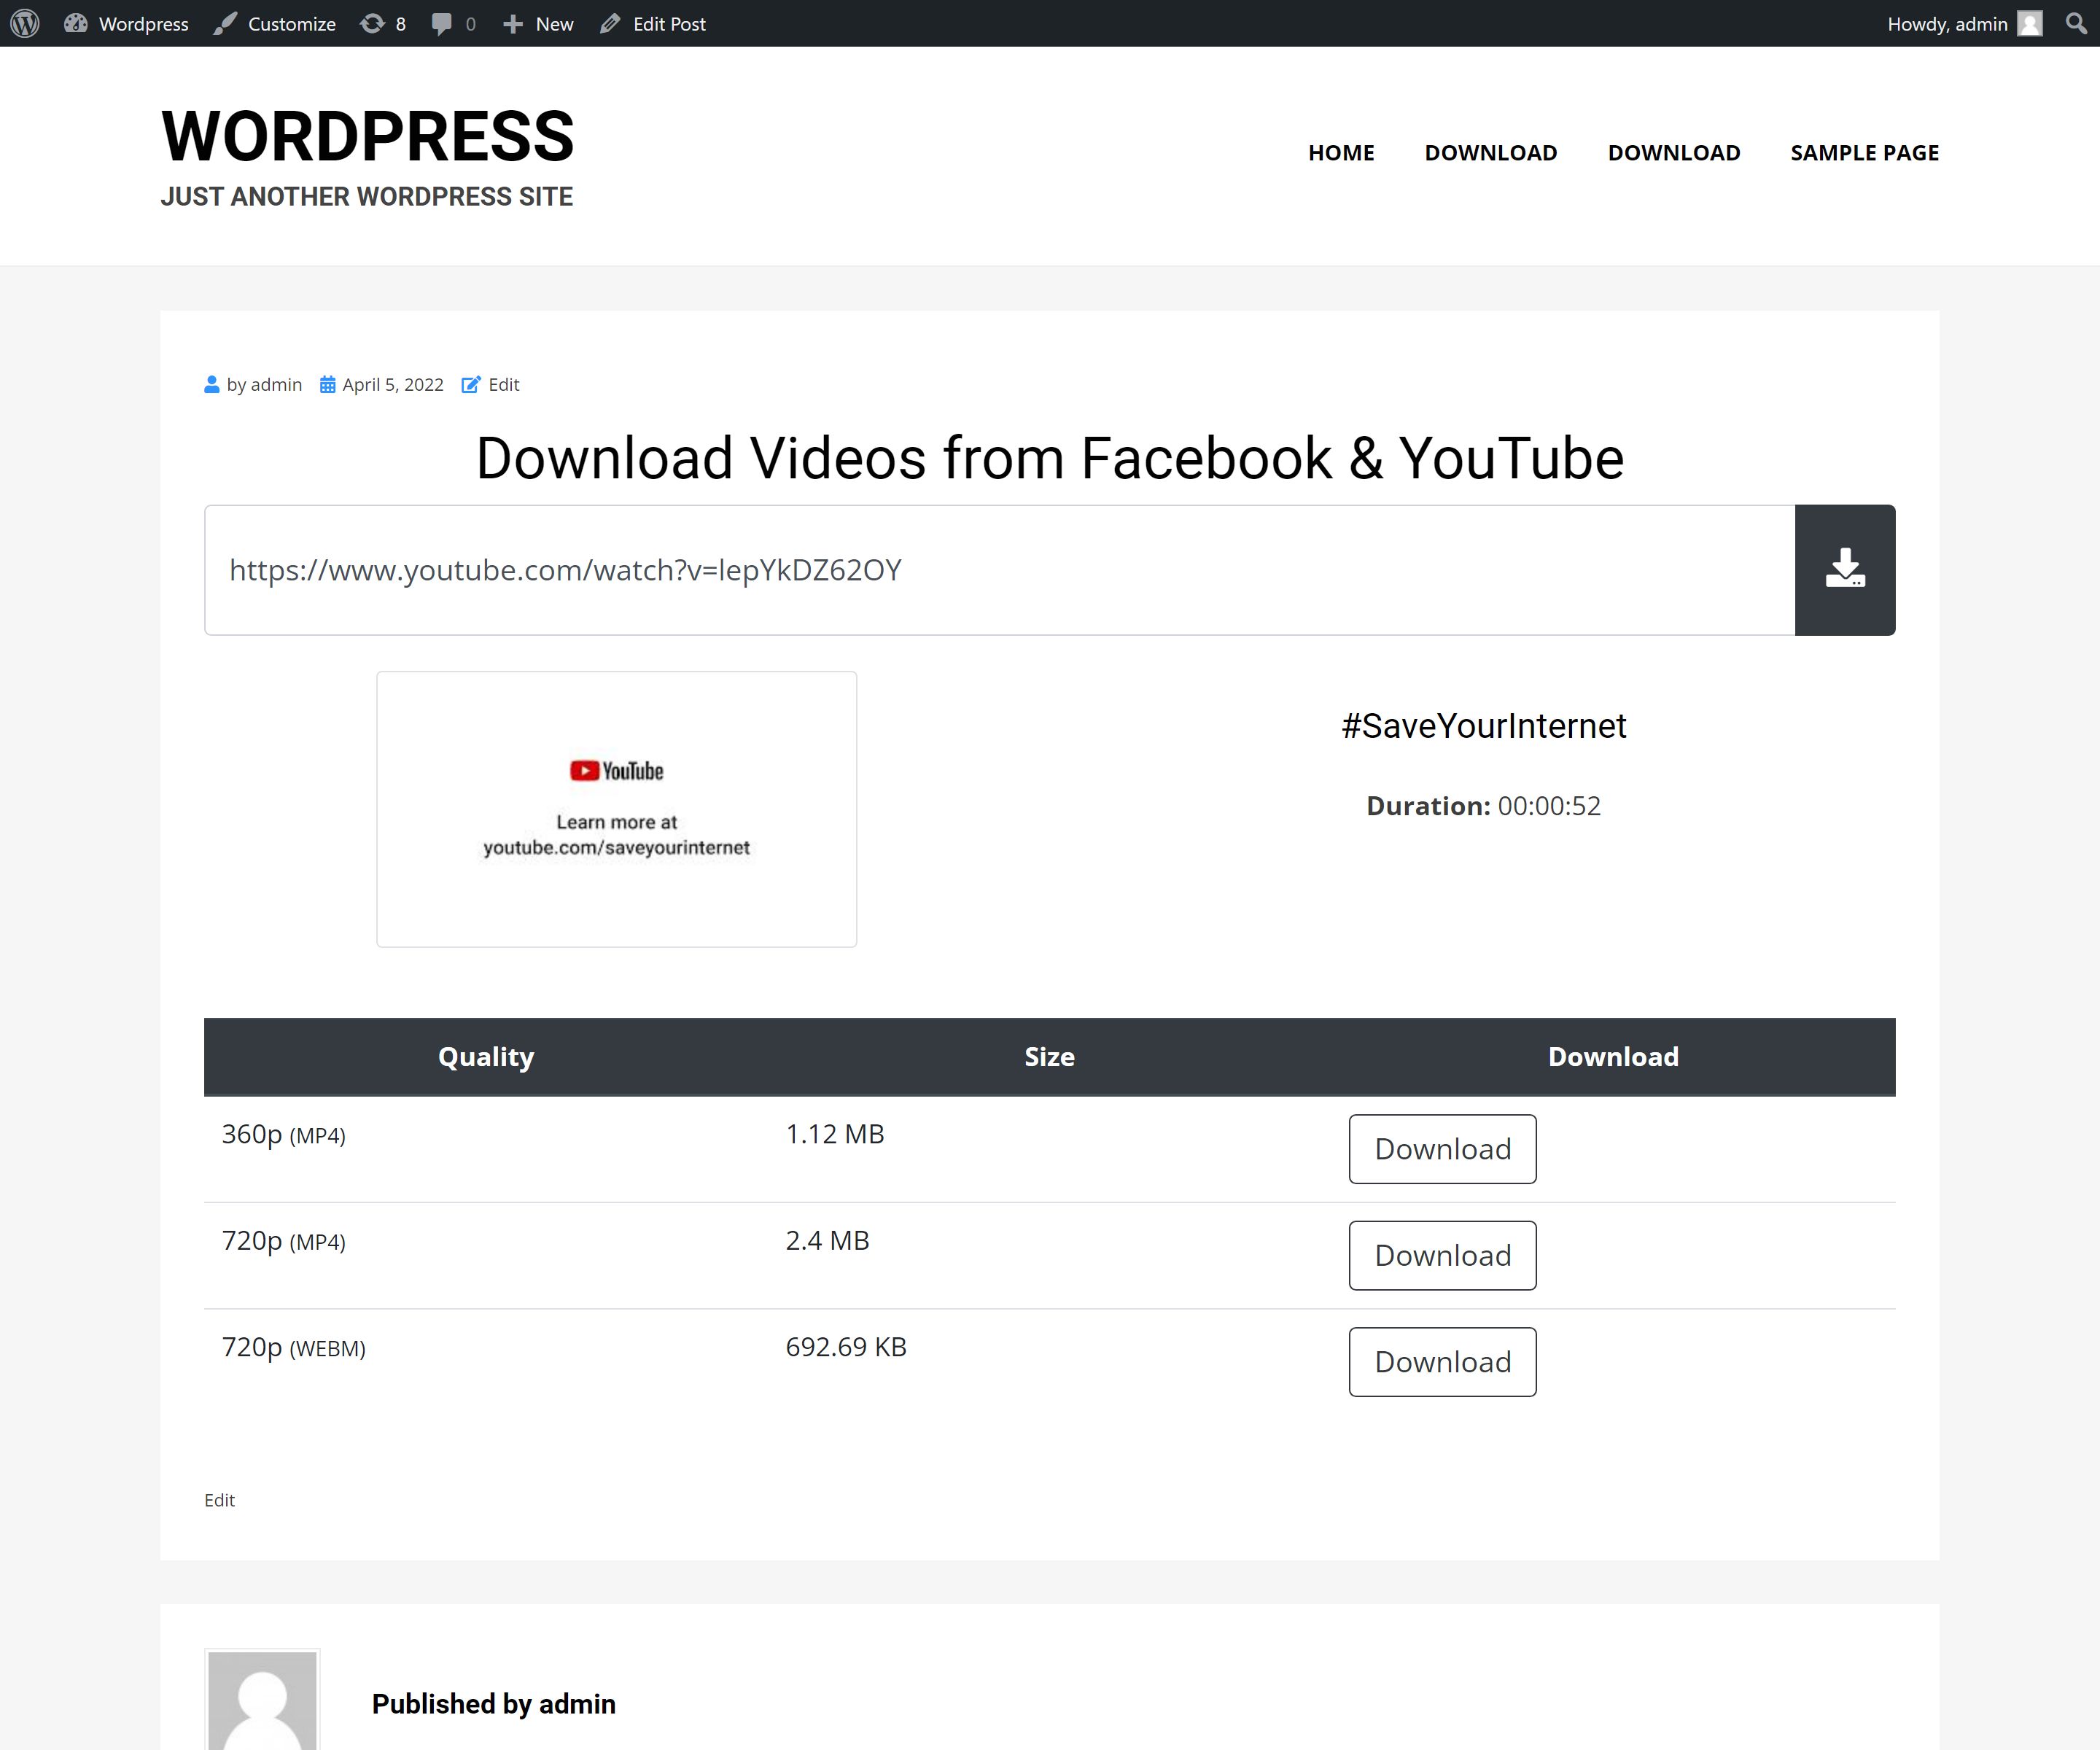2100x1750 pixels.
Task: Download the 720p MP4 version
Action: point(1442,1255)
